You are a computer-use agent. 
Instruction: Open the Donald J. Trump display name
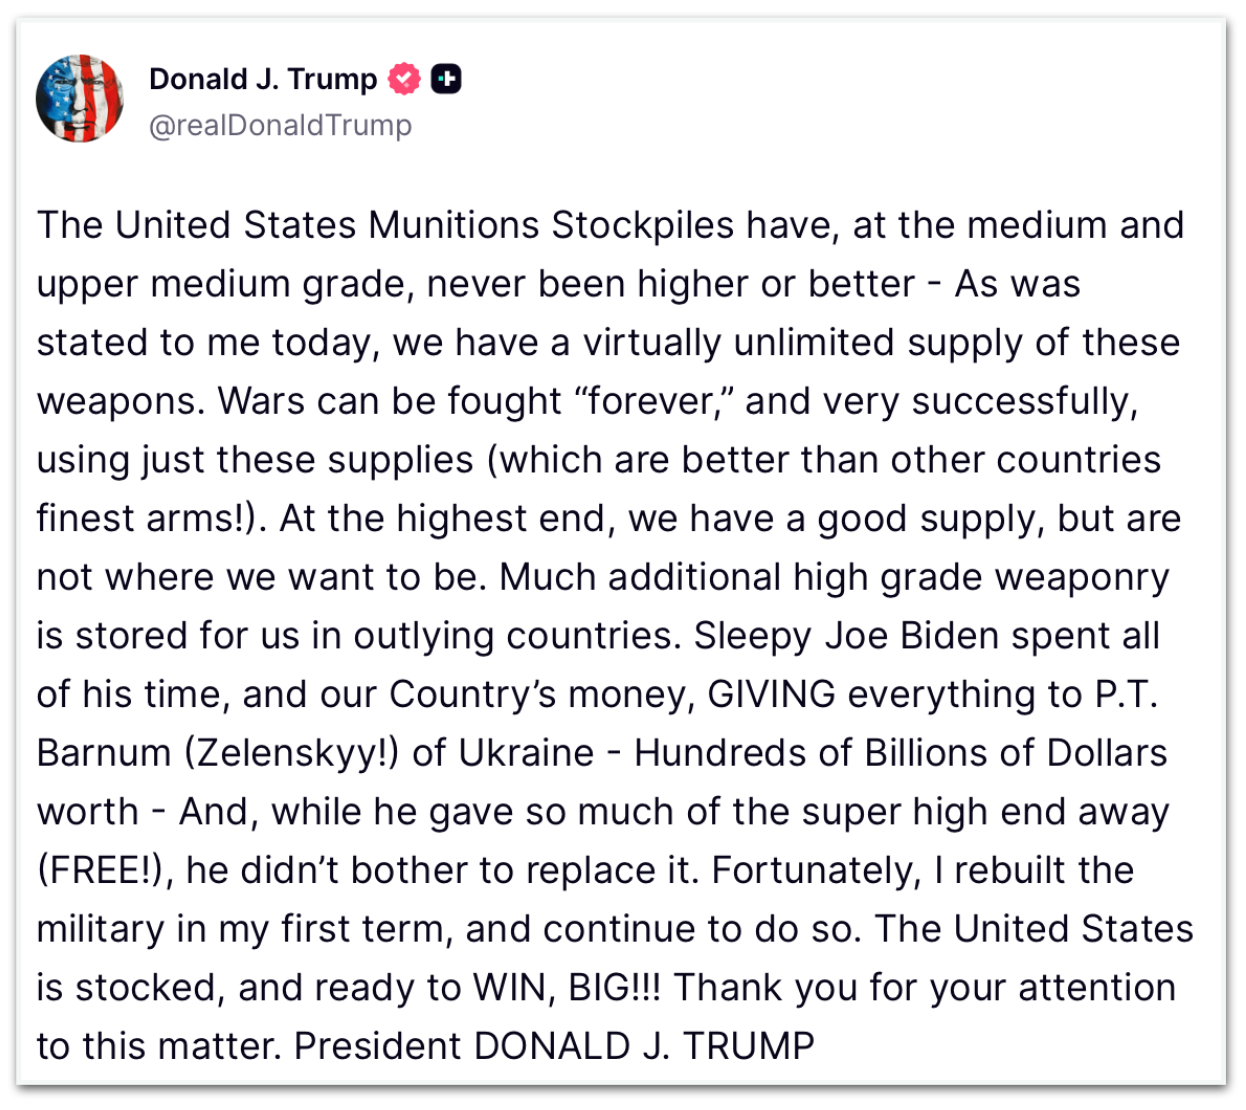[x=263, y=78]
